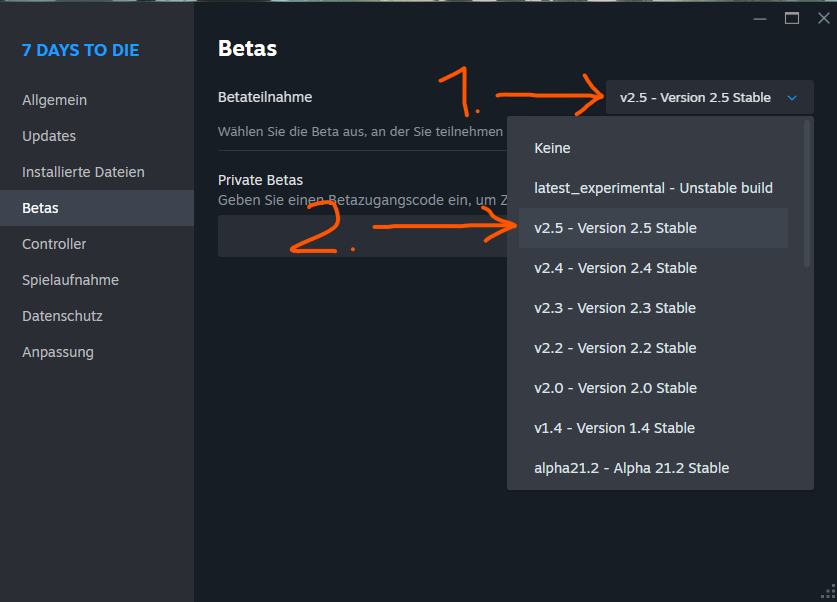Click the Private Betas access code field
Screen dimensions: 837x602
(x=360, y=237)
